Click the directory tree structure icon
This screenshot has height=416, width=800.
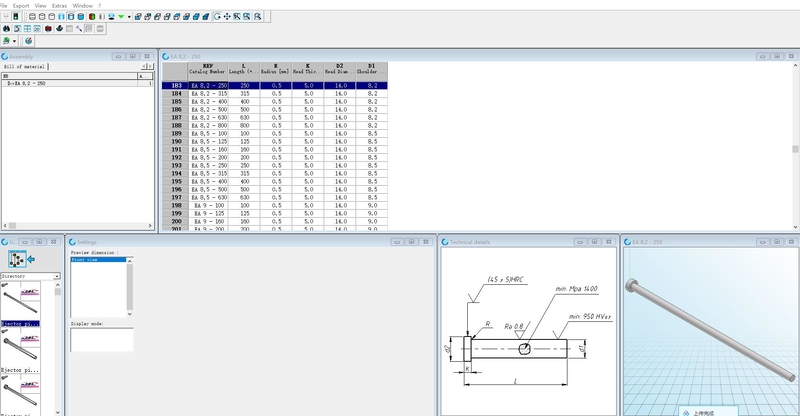pos(17,259)
